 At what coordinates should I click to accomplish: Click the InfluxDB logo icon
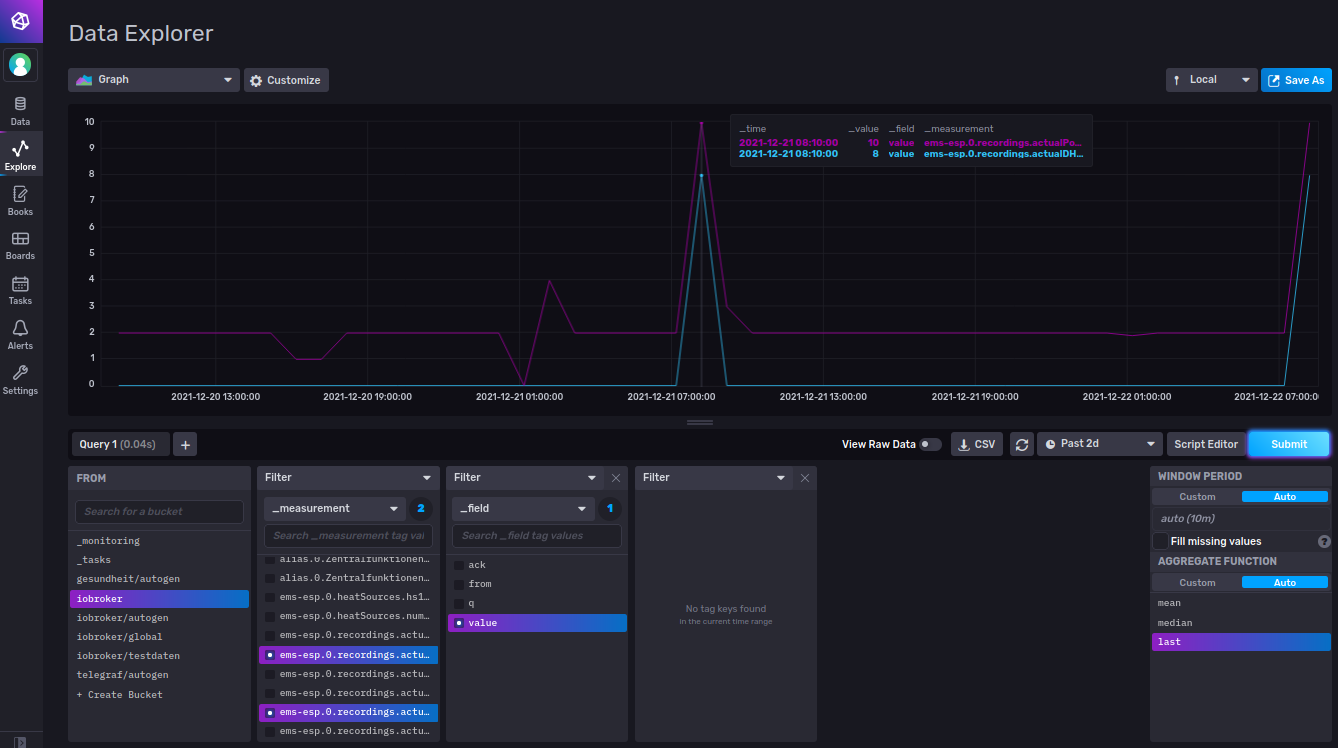pos(20,20)
